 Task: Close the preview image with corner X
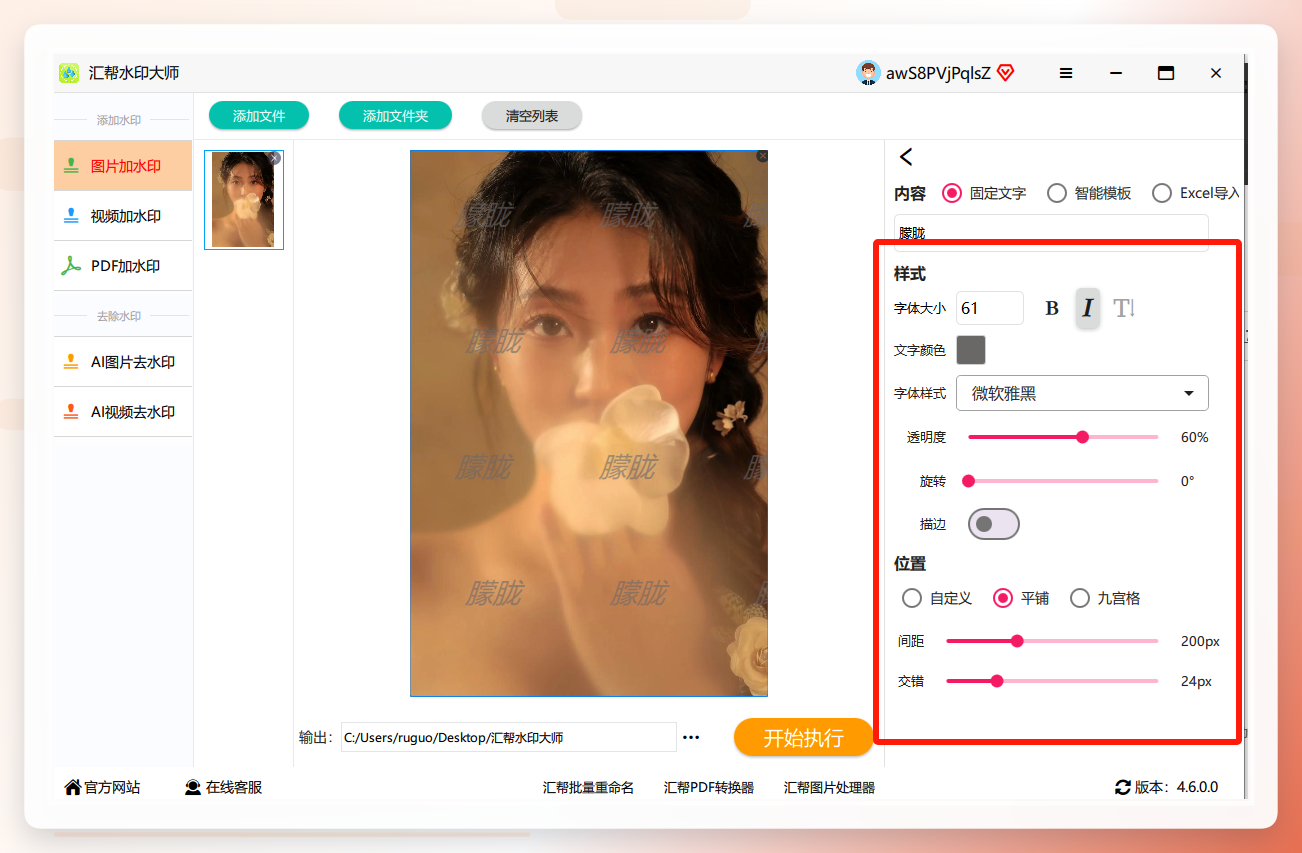pyautogui.click(x=762, y=156)
